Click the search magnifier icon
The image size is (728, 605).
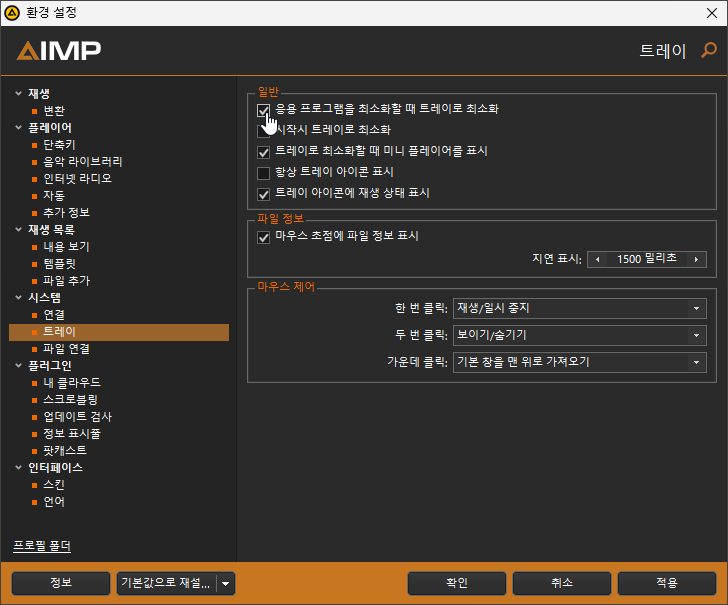pyautogui.click(x=709, y=50)
